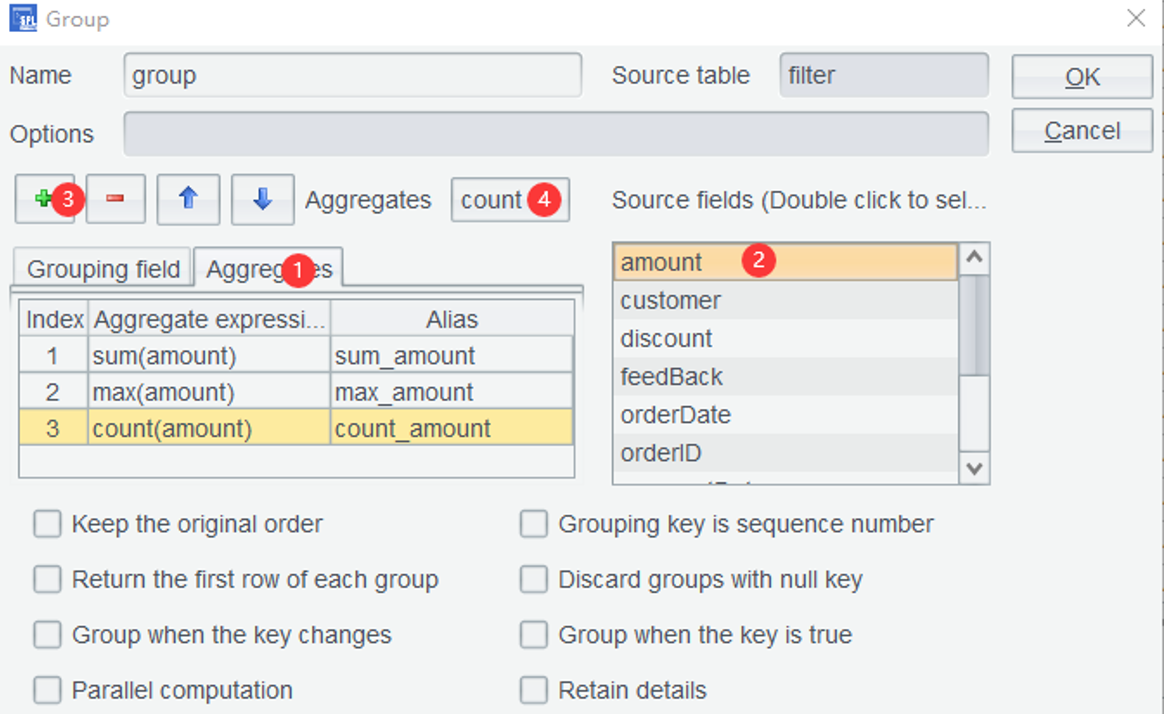Click the Group dialog title bar icon

tap(23, 18)
